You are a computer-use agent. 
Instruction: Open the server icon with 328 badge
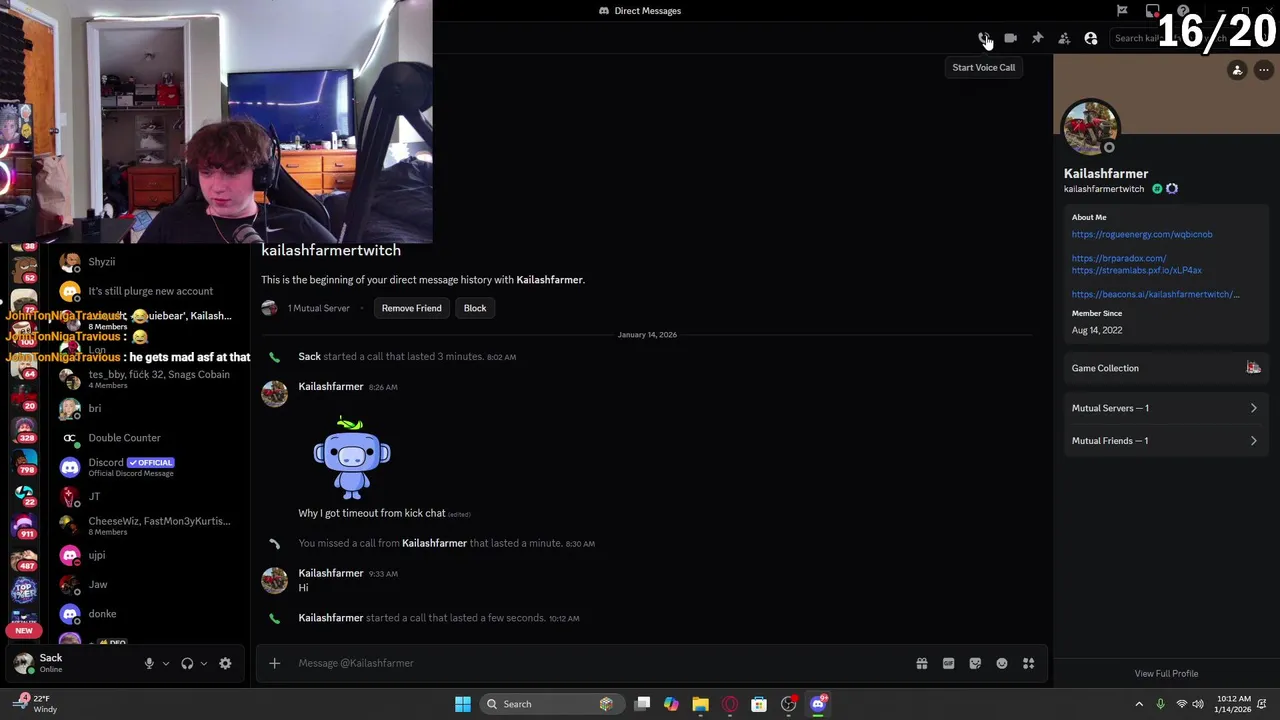[25, 429]
